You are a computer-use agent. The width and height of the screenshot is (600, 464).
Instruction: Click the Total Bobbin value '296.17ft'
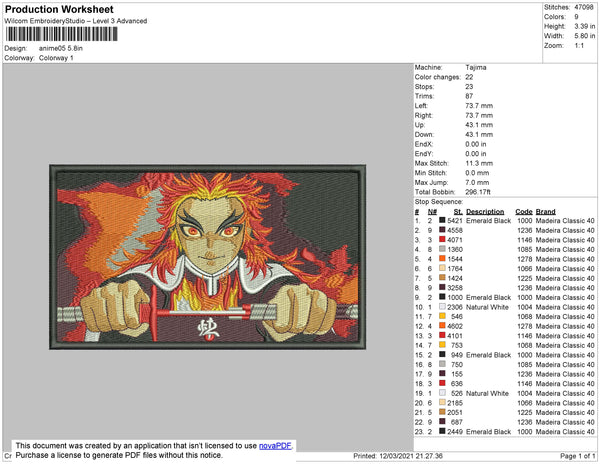(x=478, y=192)
